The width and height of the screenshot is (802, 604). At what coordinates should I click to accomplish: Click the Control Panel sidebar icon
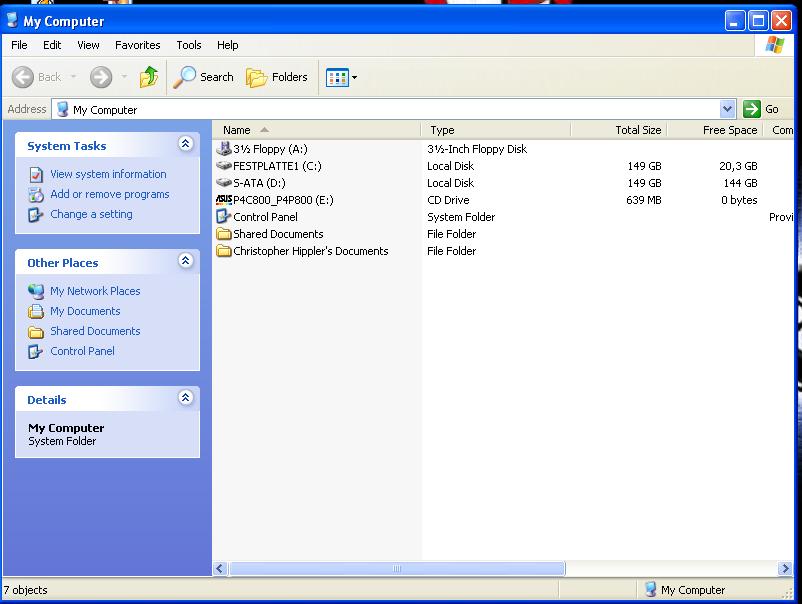click(35, 351)
